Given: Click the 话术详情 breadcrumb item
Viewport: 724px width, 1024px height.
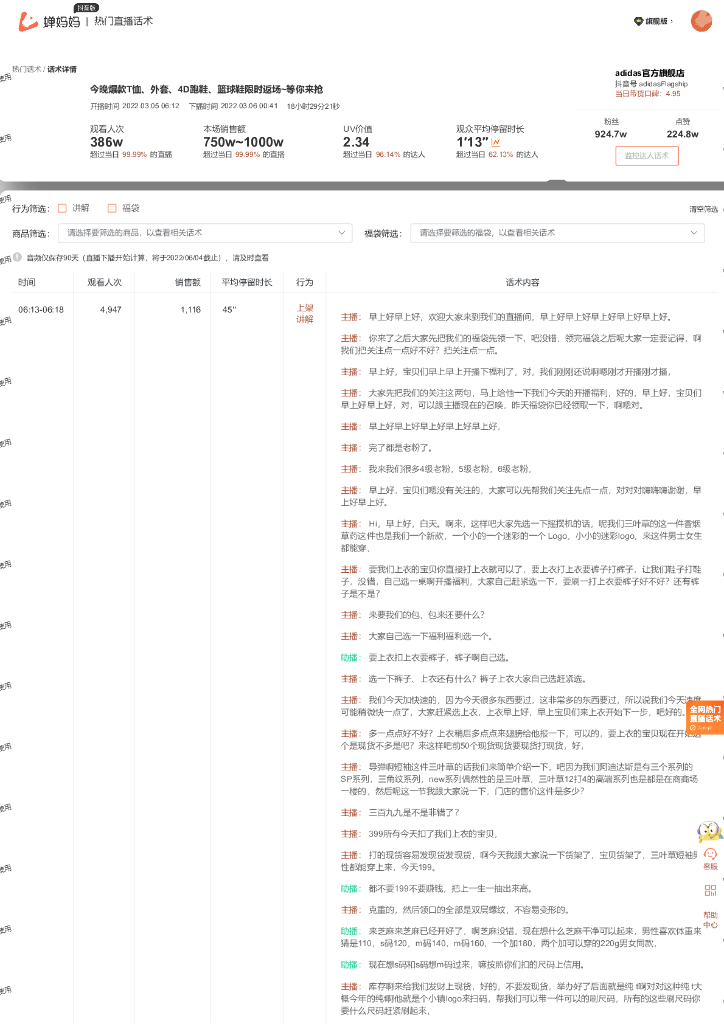Looking at the screenshot, I should point(62,69).
